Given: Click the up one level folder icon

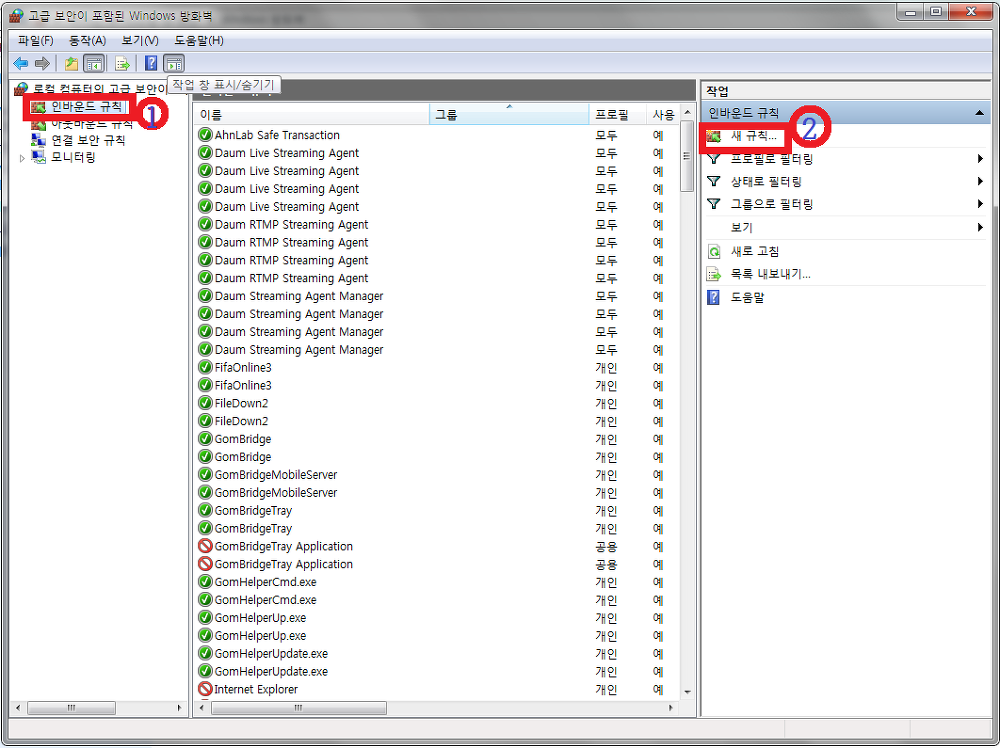Looking at the screenshot, I should (71, 63).
